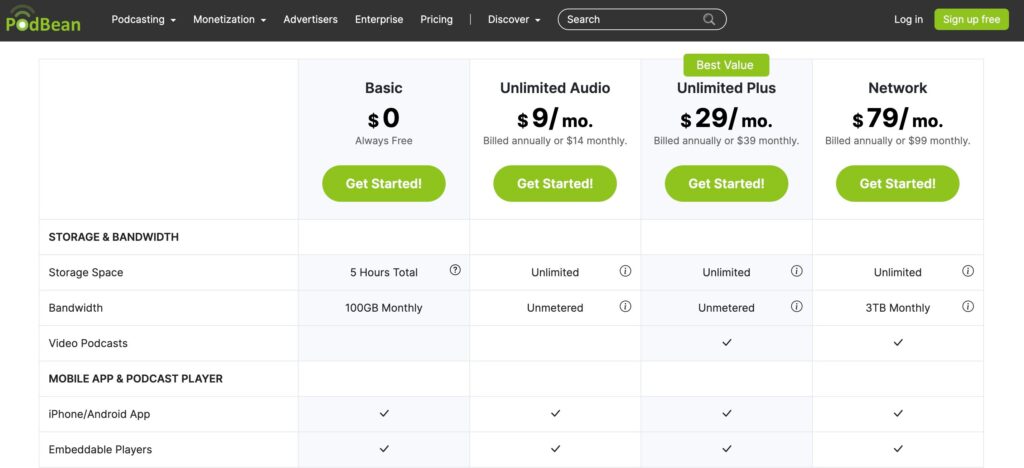Click iPhone/Android App checkmark under Unlimited Plus

(x=726, y=413)
